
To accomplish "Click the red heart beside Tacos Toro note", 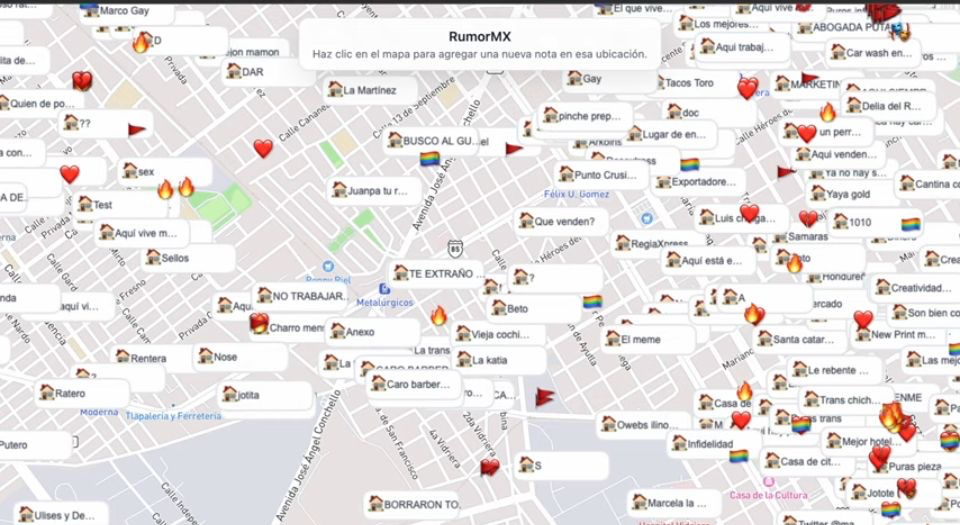I will 748,89.
